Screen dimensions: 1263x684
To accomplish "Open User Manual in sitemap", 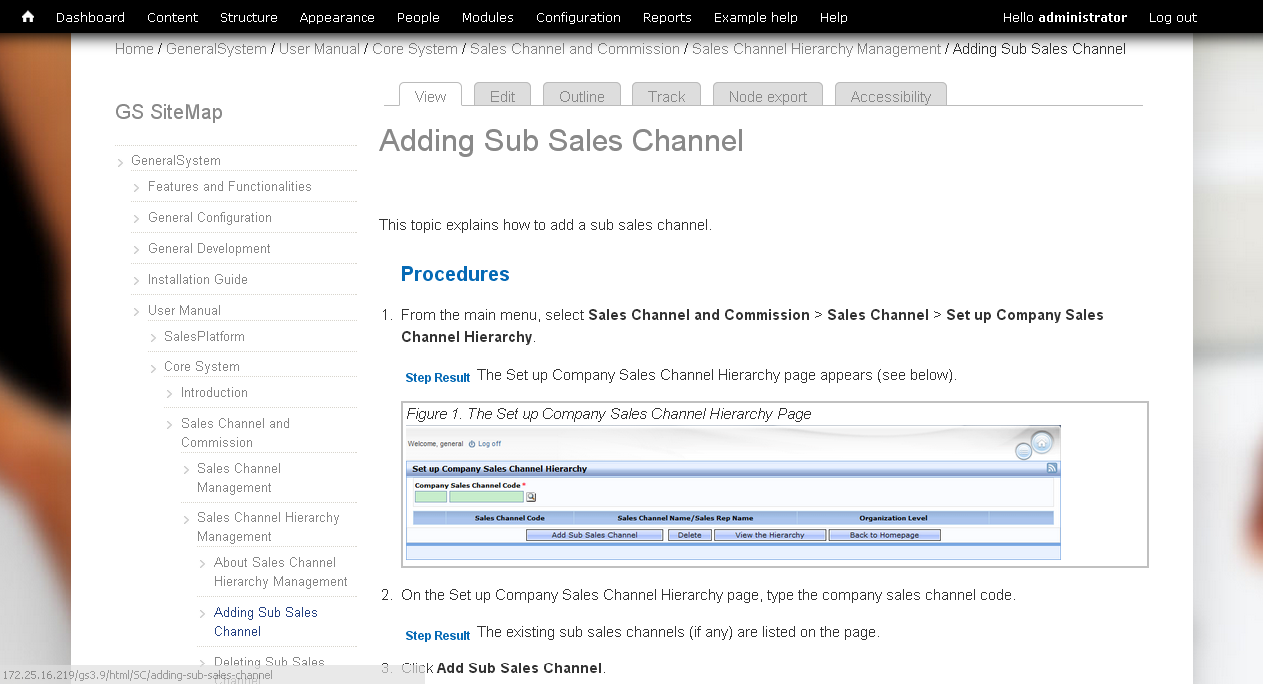I will (185, 310).
